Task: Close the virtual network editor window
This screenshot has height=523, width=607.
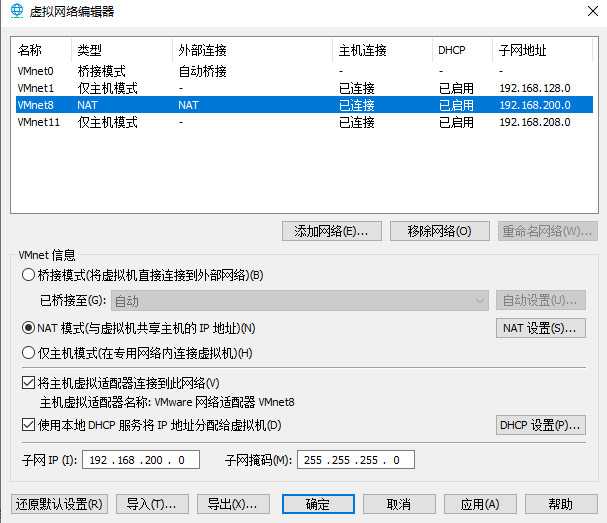Action: click(593, 11)
